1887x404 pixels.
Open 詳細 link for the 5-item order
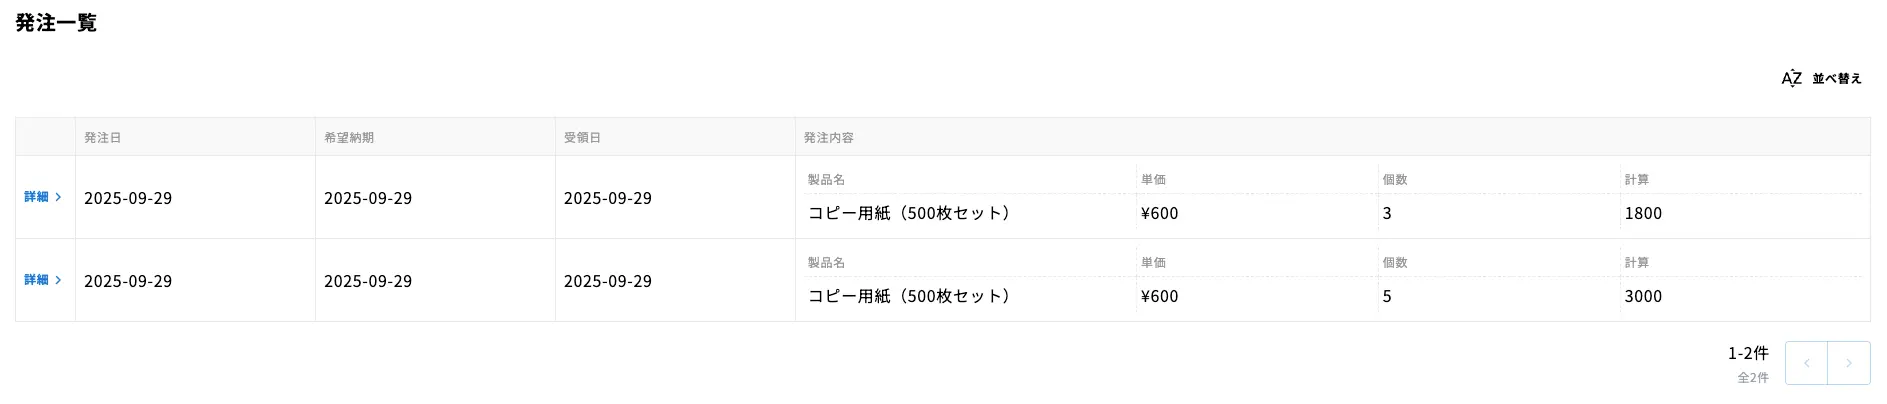tap(37, 280)
